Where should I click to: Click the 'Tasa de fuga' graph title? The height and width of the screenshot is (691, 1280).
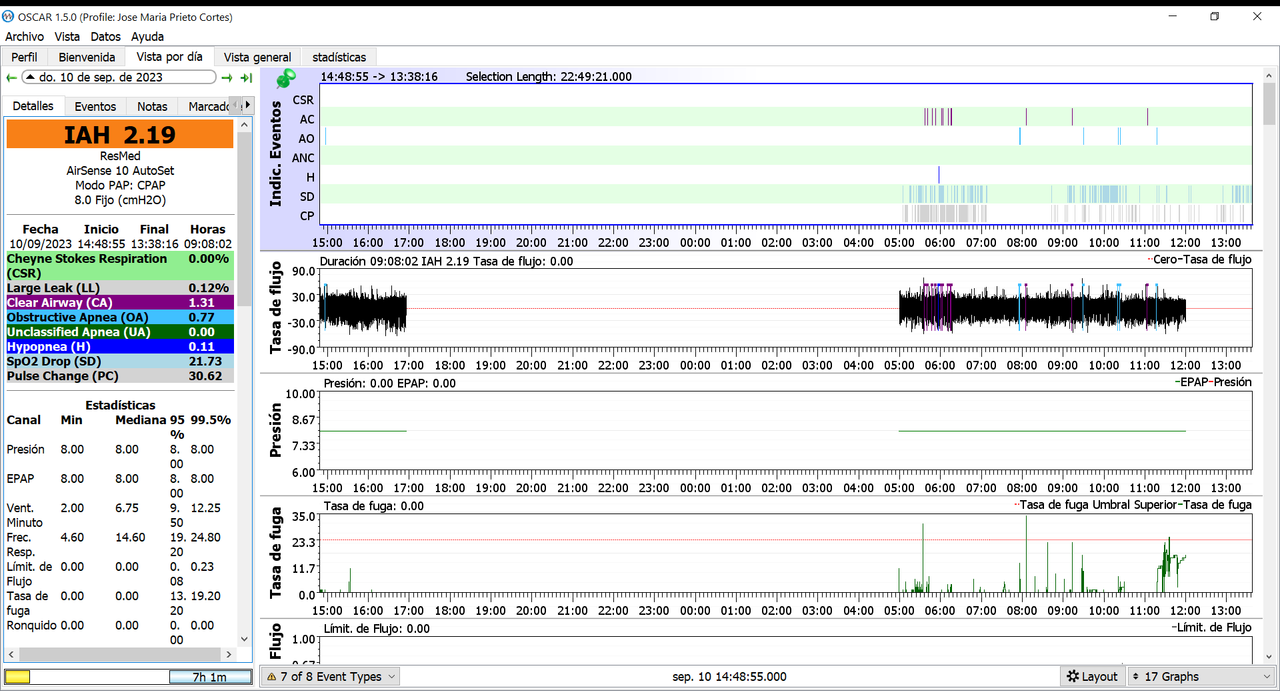pos(278,554)
